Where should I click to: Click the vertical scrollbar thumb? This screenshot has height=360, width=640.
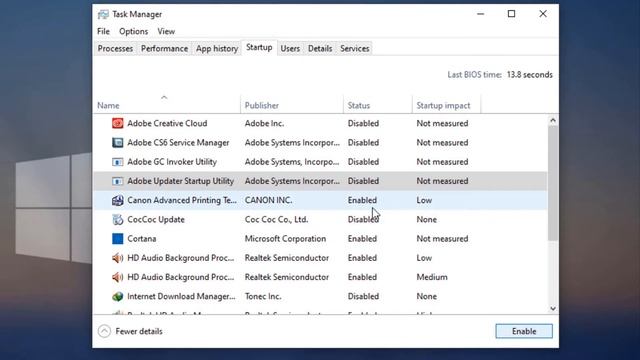click(x=553, y=183)
